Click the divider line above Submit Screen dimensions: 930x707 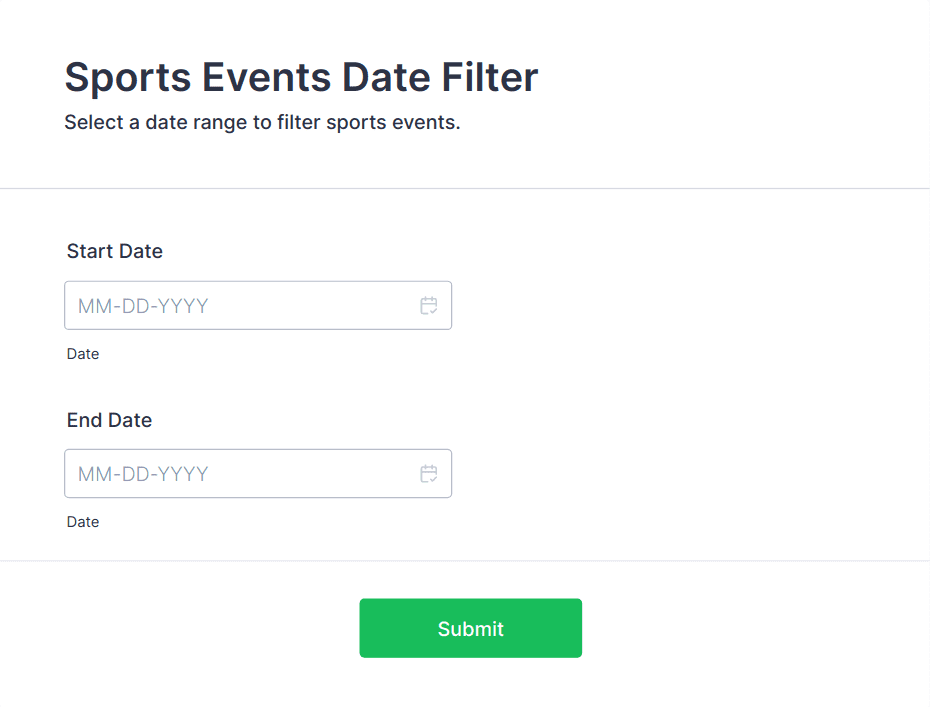(465, 561)
